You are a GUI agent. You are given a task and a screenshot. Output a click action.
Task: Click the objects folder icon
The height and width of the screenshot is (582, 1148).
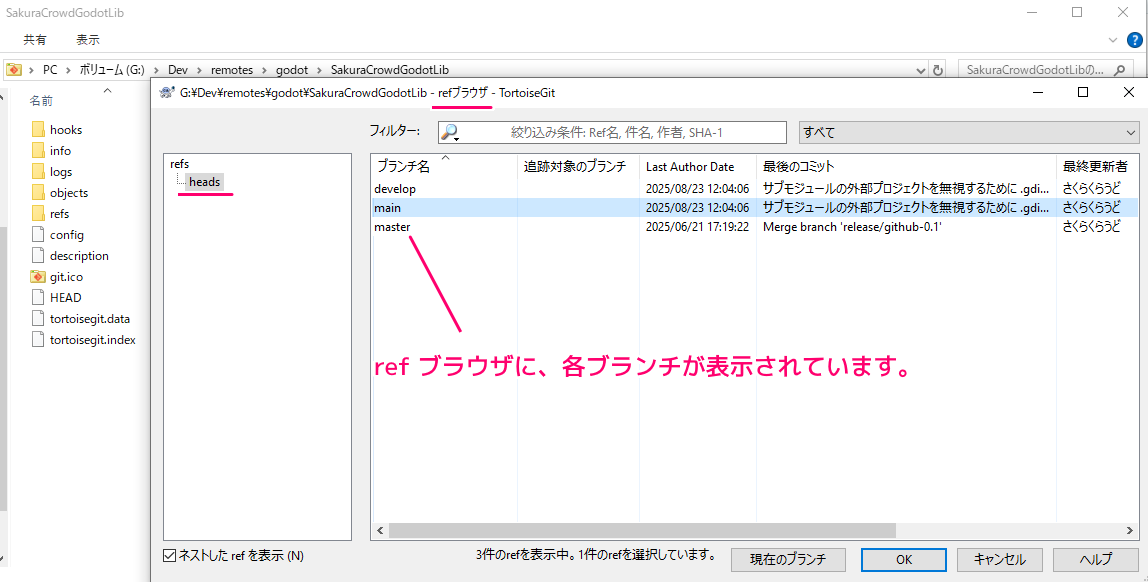point(38,193)
